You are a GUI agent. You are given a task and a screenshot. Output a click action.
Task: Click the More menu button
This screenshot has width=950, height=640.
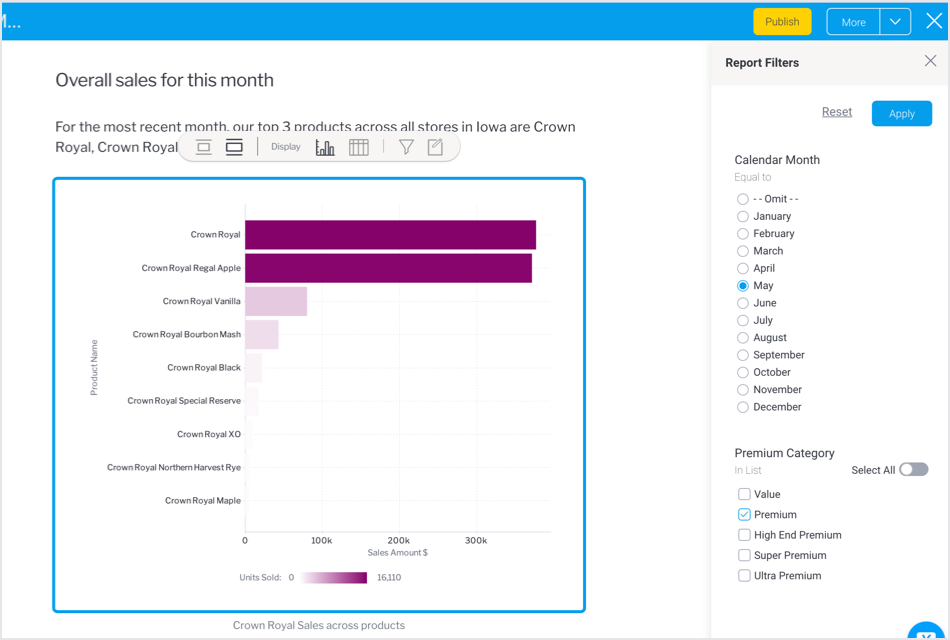pyautogui.click(x=853, y=22)
